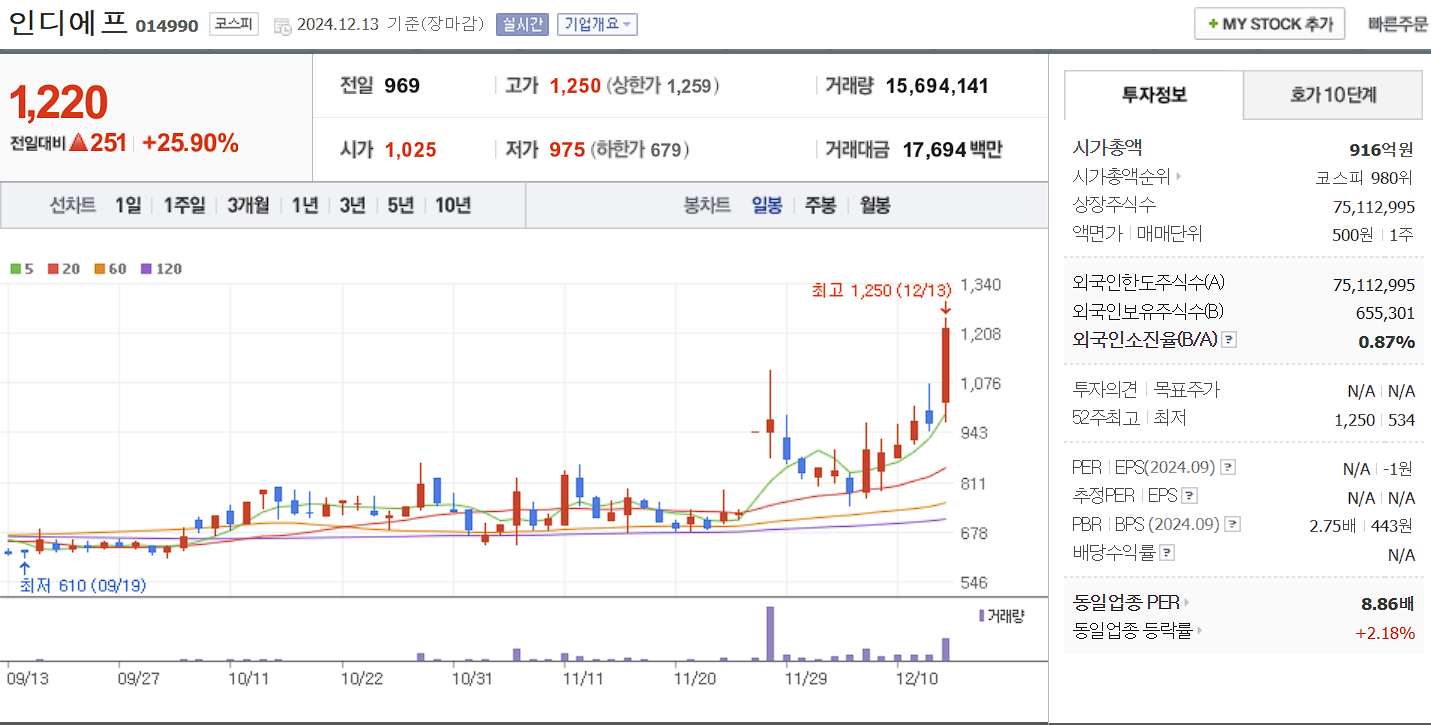Toggle the green 5-day moving average legend

coord(17,268)
